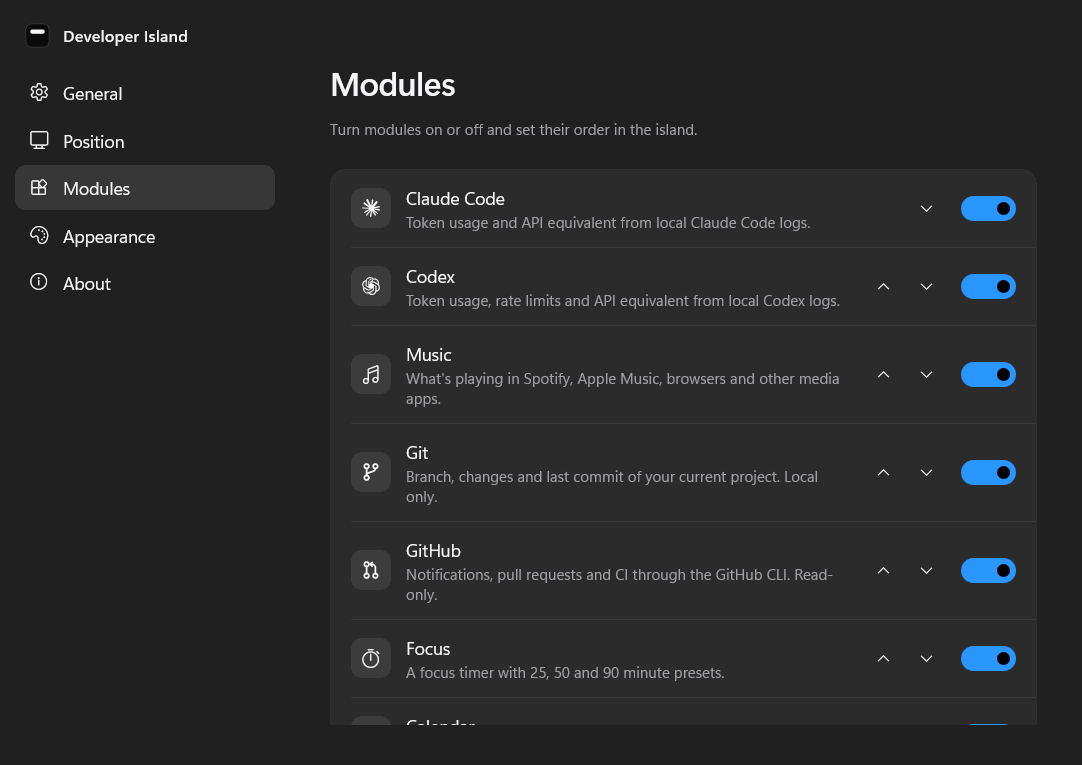This screenshot has width=1082, height=765.
Task: Move the Git module down
Action: point(927,473)
